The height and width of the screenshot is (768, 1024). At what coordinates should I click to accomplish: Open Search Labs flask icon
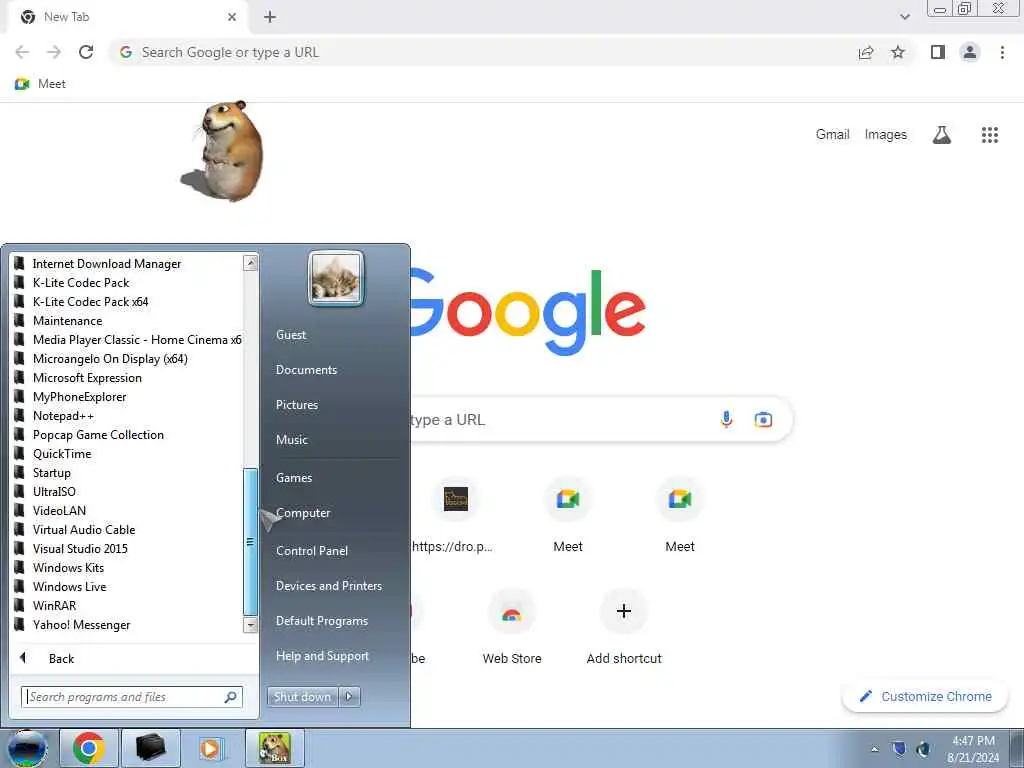(x=942, y=135)
